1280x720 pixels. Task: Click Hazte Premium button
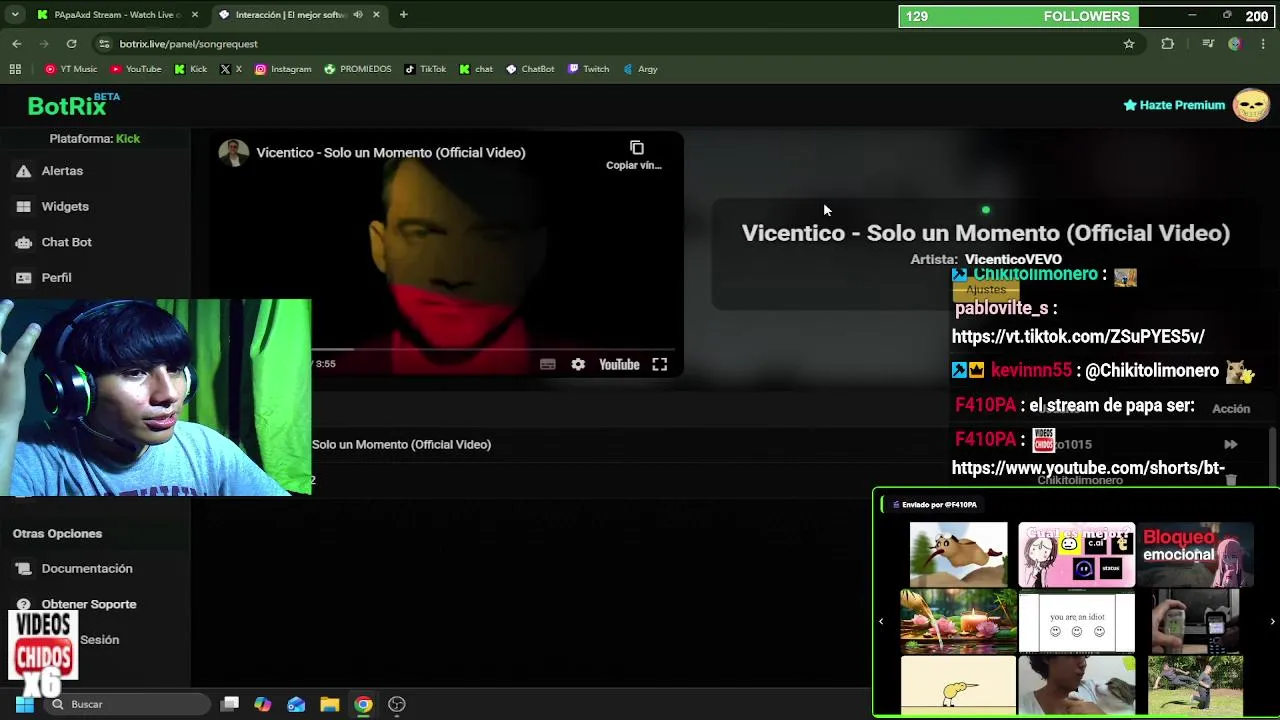(x=1174, y=105)
